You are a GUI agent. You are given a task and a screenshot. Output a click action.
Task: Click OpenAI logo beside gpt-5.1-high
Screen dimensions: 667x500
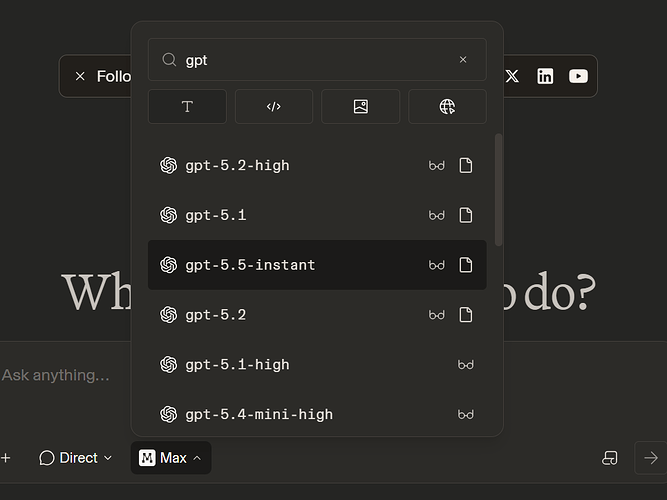coord(168,365)
